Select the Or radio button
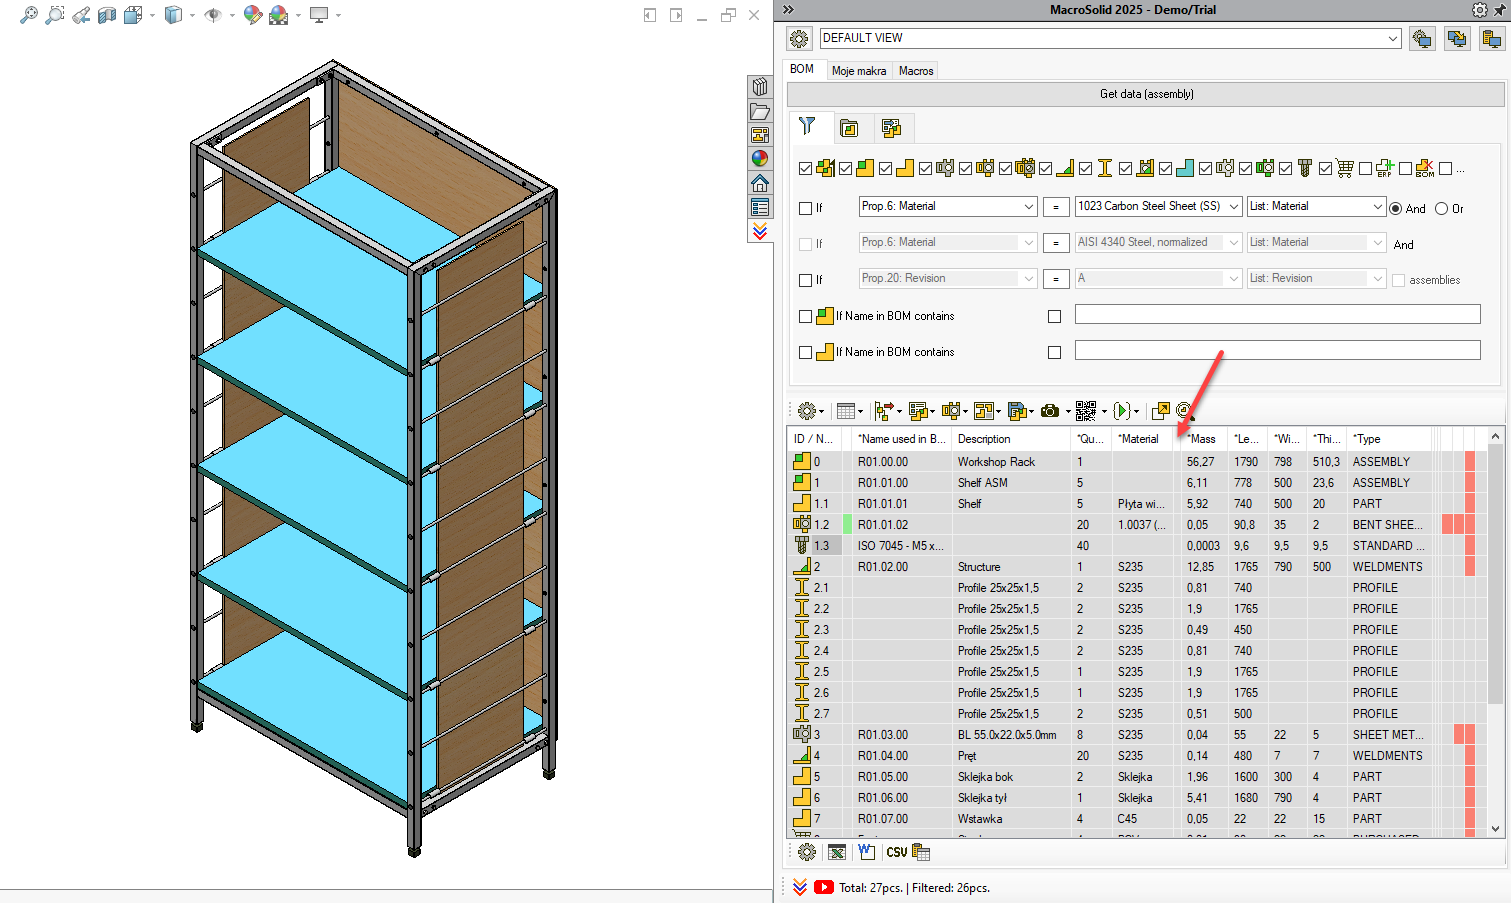Image resolution: width=1511 pixels, height=903 pixels. (1441, 208)
